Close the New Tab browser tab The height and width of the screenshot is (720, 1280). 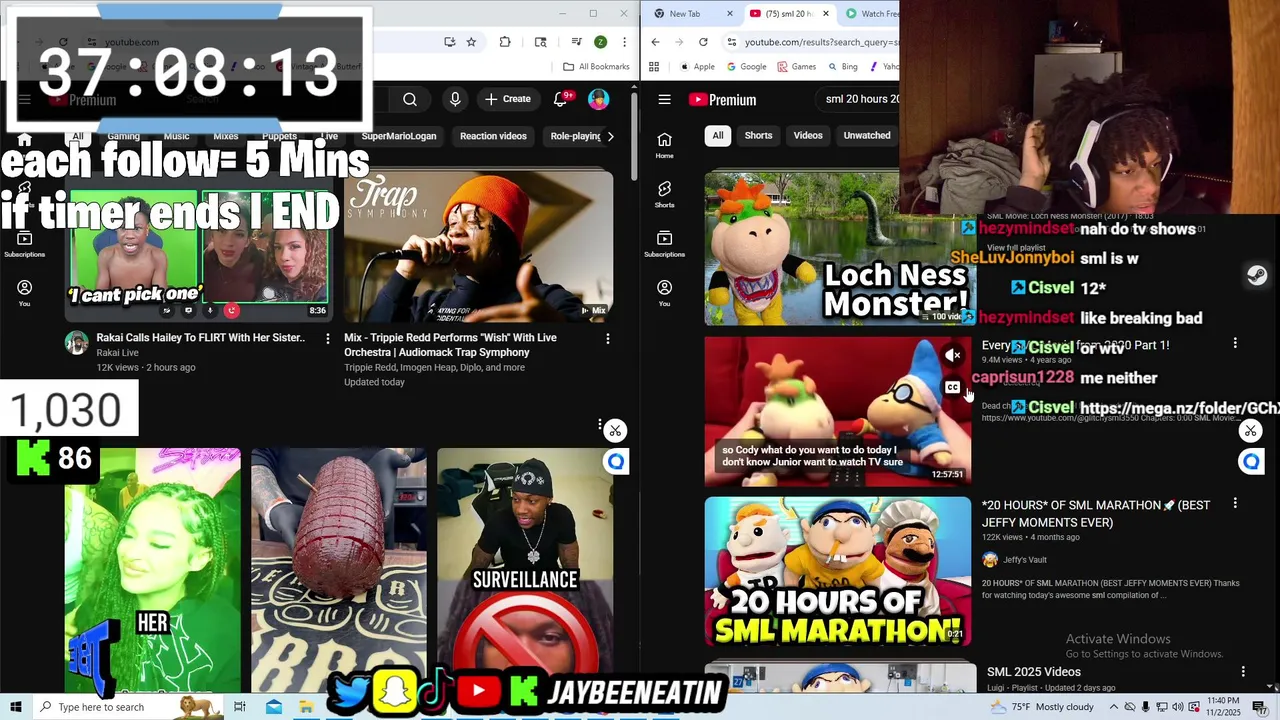(730, 14)
